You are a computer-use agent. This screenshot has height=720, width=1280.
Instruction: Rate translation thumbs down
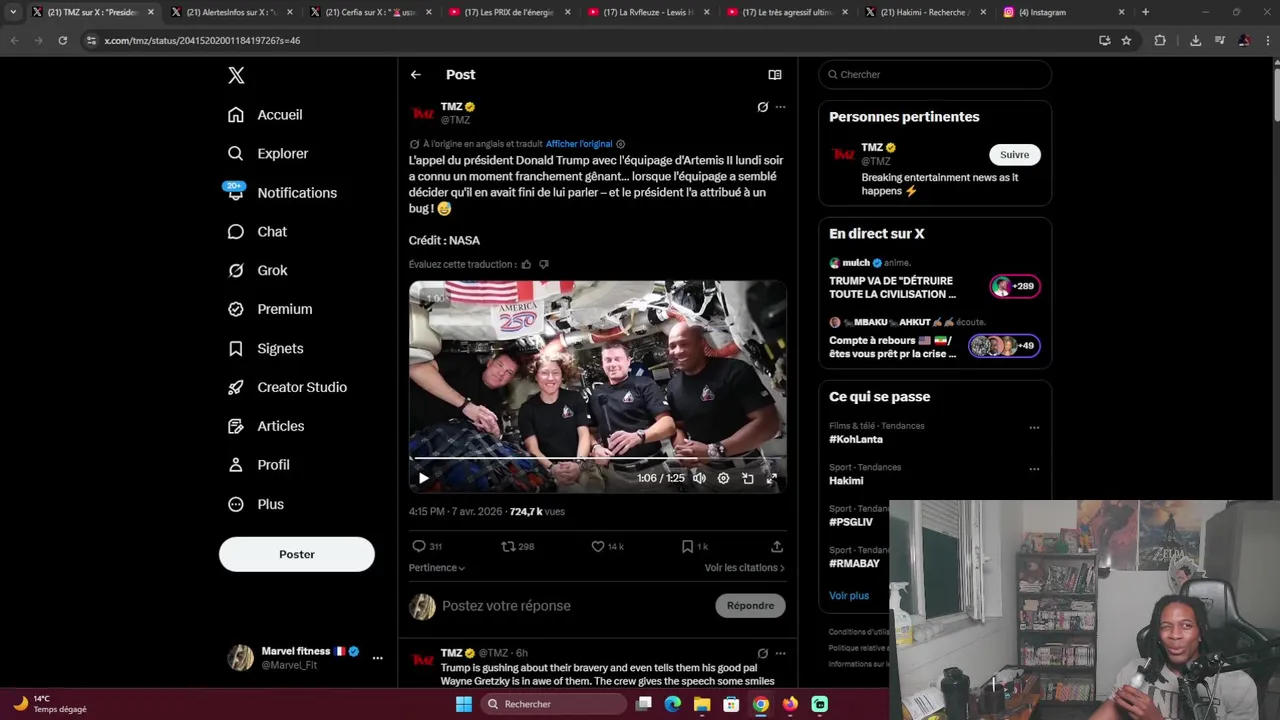[x=544, y=265]
